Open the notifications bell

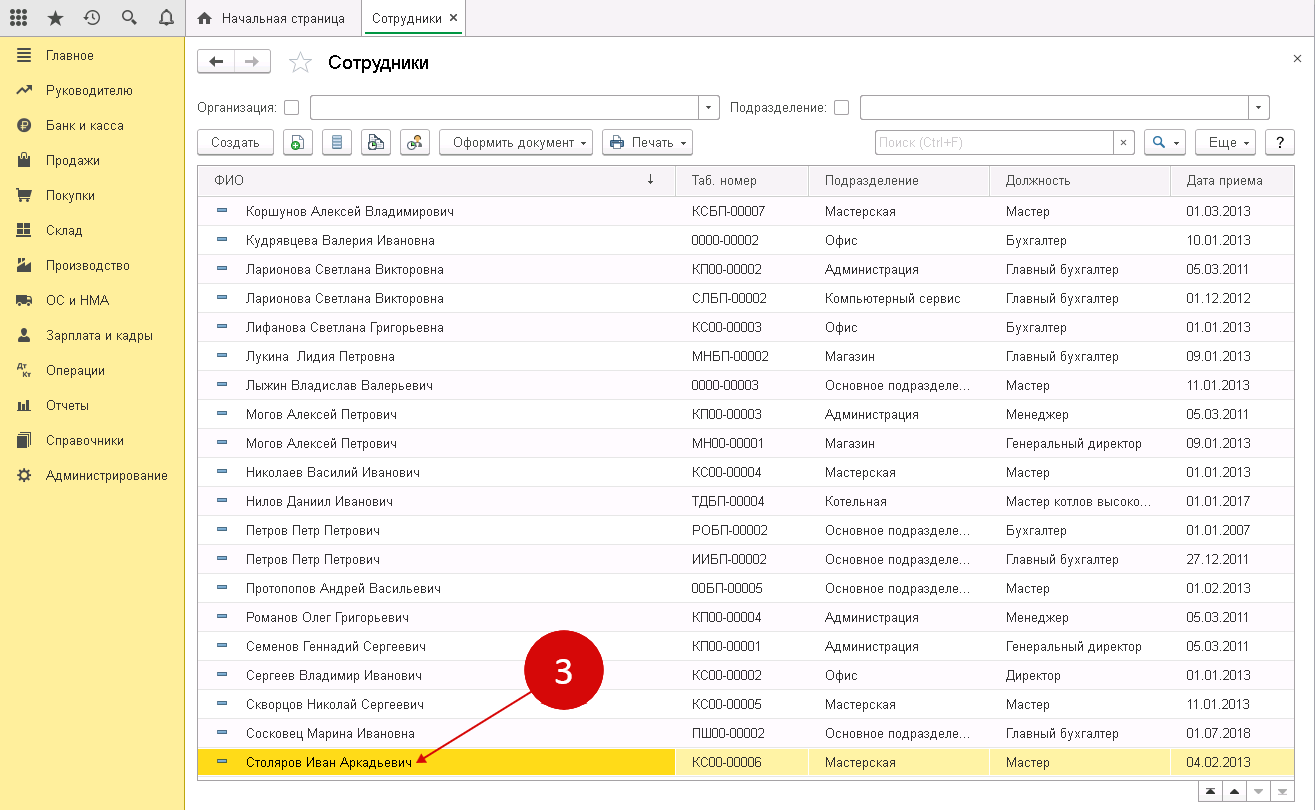click(165, 18)
